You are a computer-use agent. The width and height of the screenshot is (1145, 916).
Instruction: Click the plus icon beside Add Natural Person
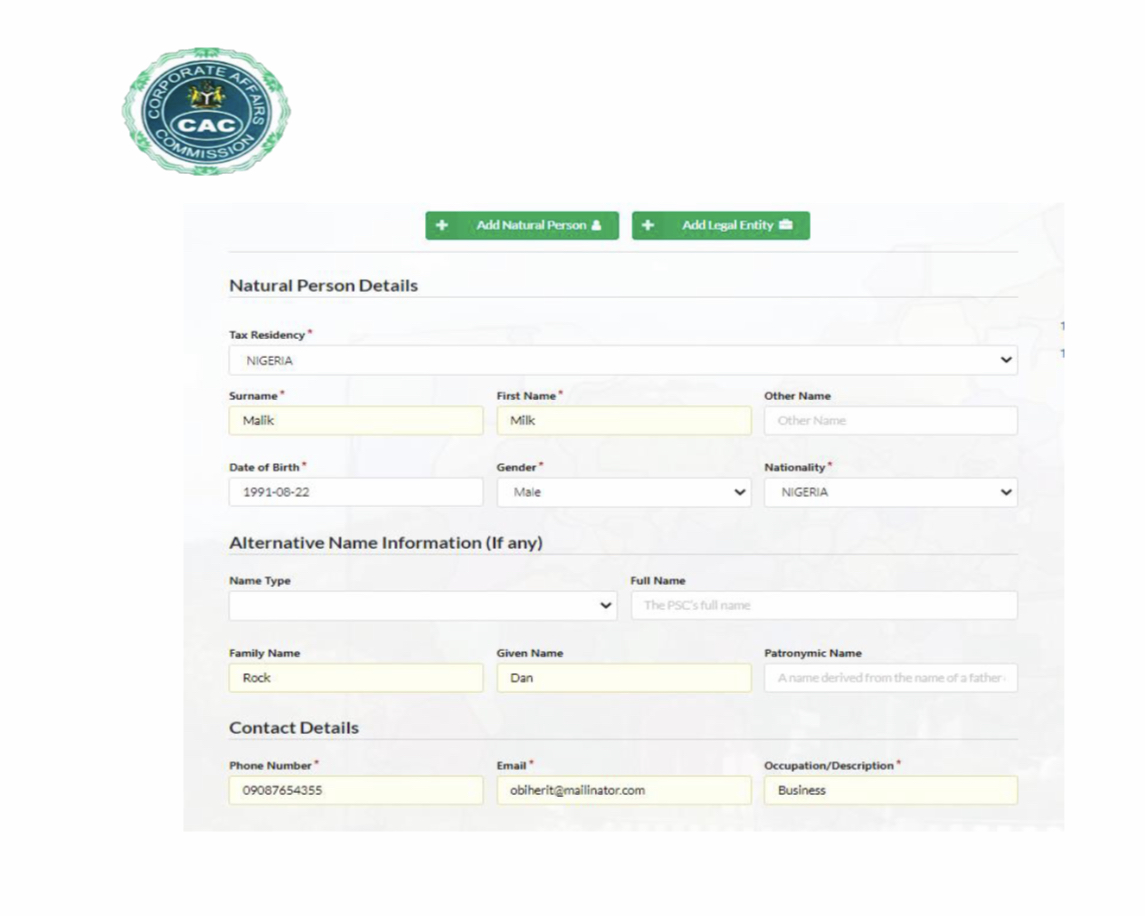click(442, 225)
